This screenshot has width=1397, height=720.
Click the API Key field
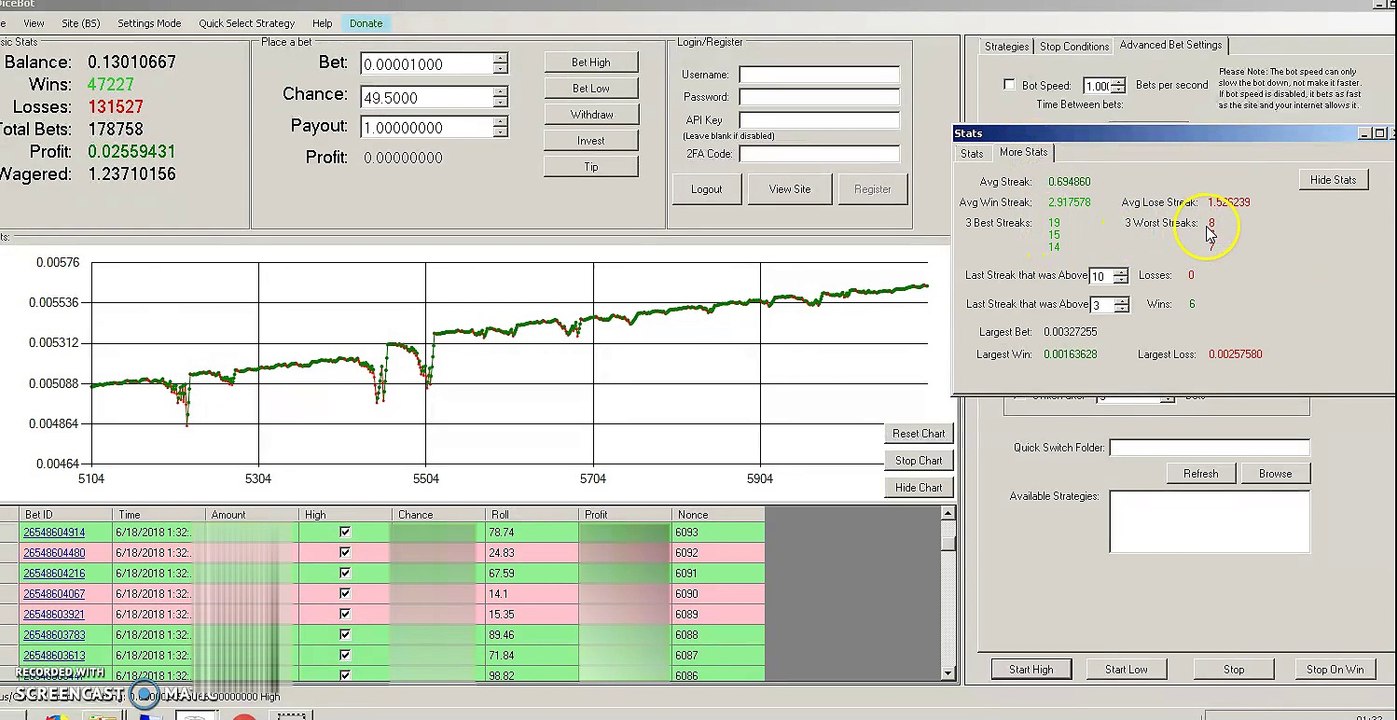click(x=819, y=120)
